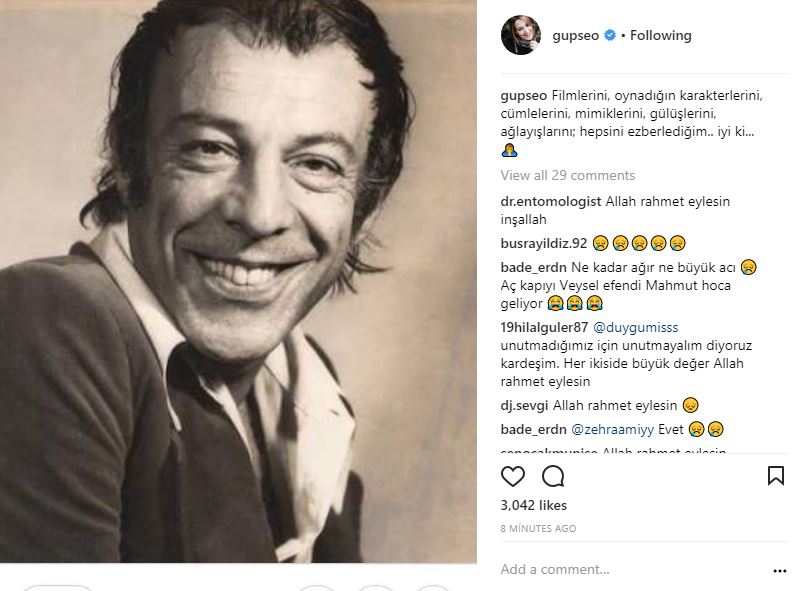Open dr.entomologist commenter profile

551,201
